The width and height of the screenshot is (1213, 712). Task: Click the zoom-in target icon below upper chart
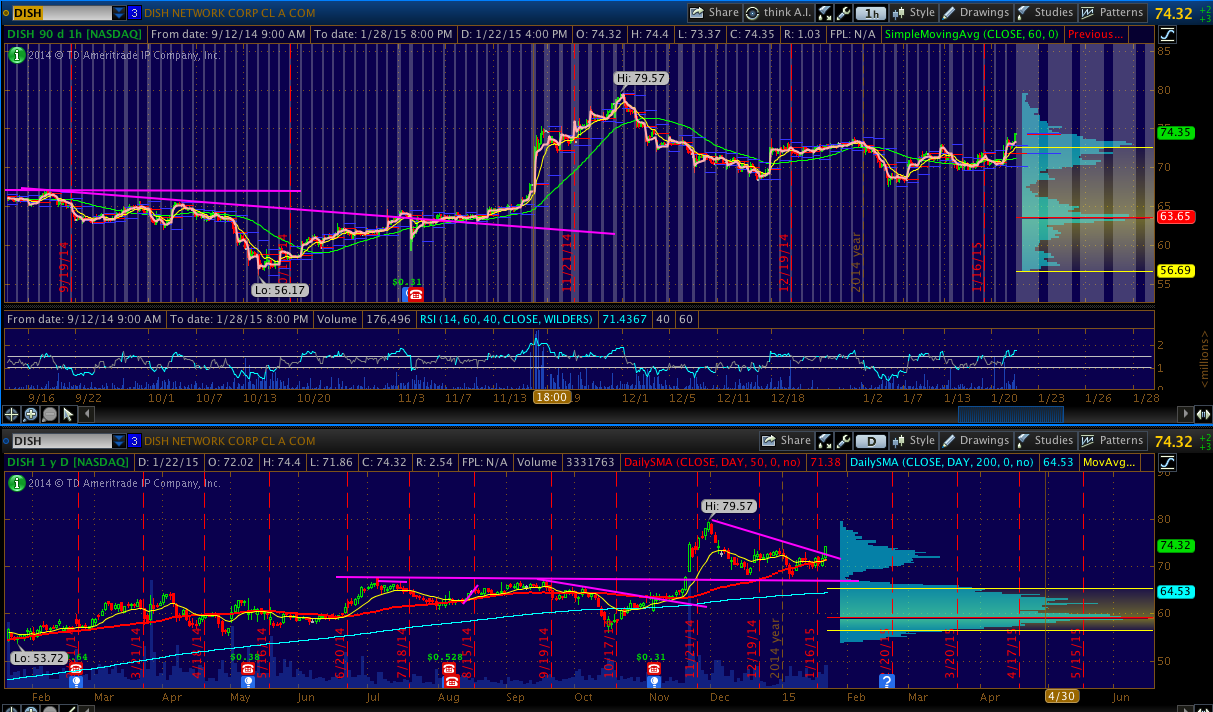31,413
